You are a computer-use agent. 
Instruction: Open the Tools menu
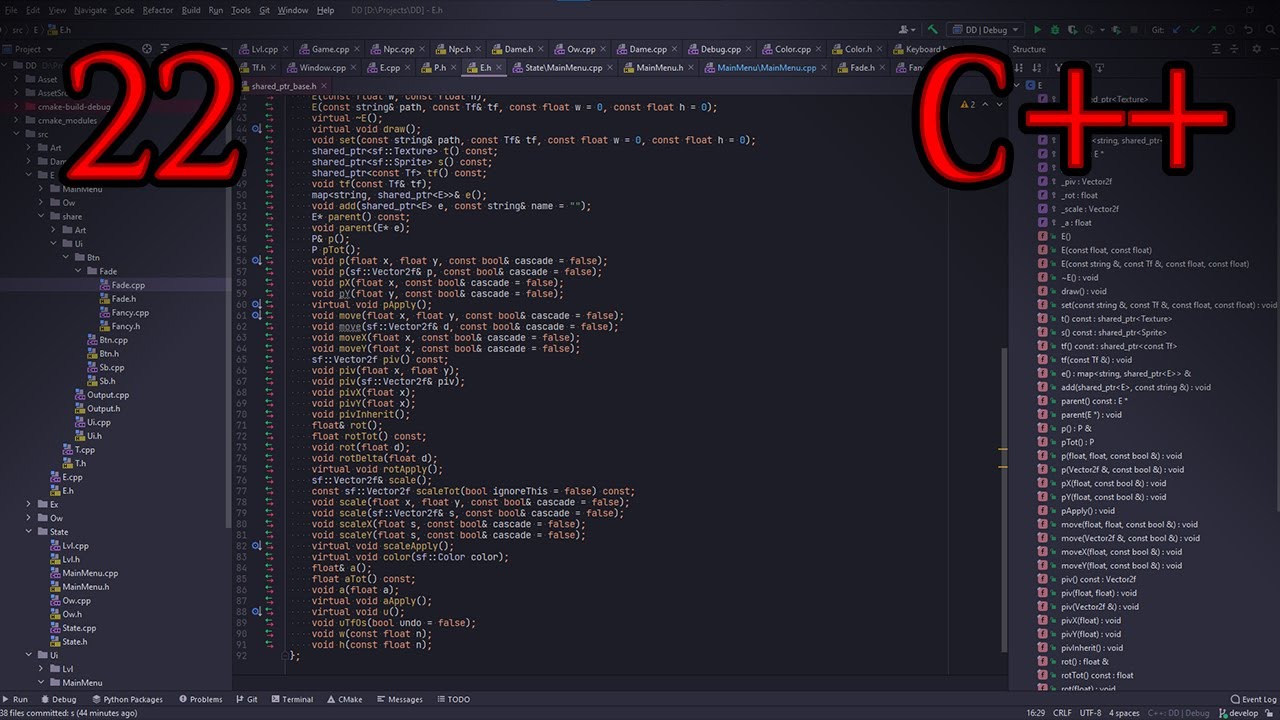click(x=241, y=10)
